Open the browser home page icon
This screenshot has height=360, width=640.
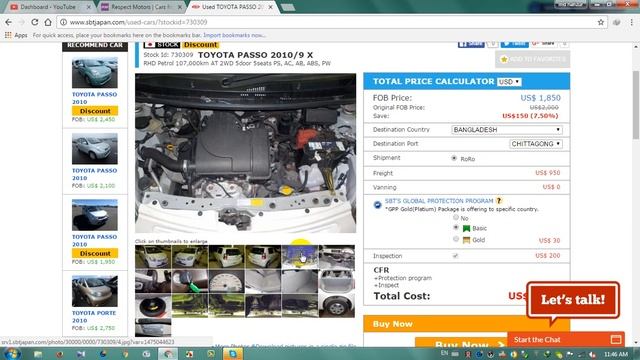(48, 22)
